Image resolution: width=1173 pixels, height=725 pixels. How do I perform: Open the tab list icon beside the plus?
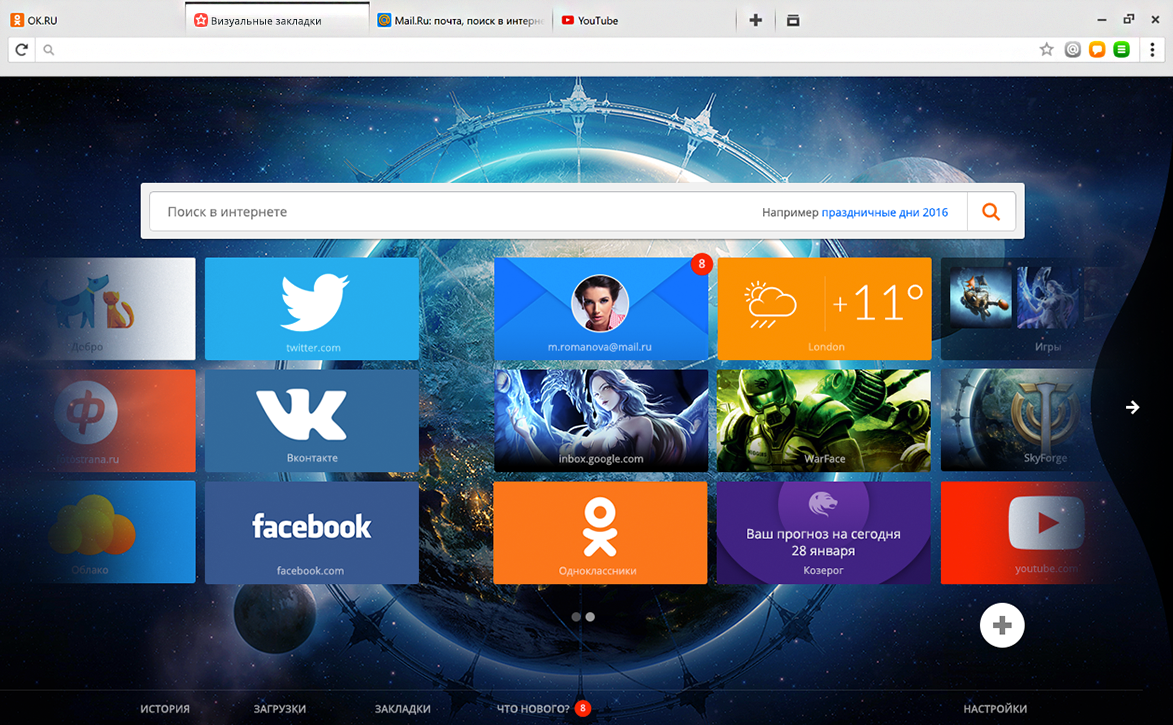click(x=793, y=19)
